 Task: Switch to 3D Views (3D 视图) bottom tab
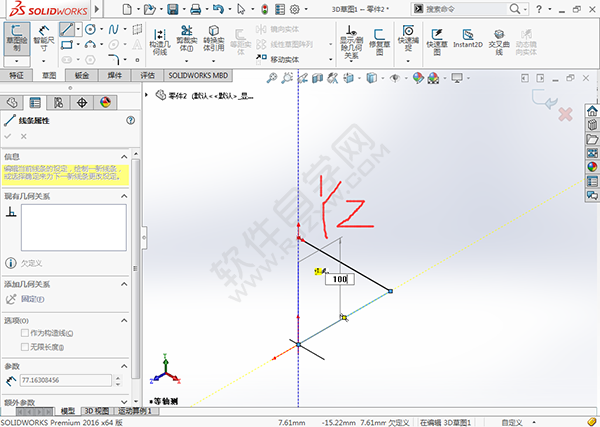[96, 411]
